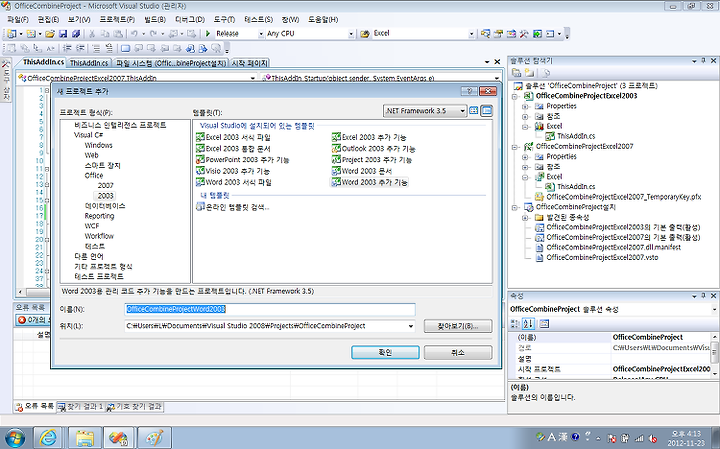Image resolution: width=720 pixels, height=449 pixels.
Task: Open the Toolbox toolbar icon
Action: tap(524, 34)
